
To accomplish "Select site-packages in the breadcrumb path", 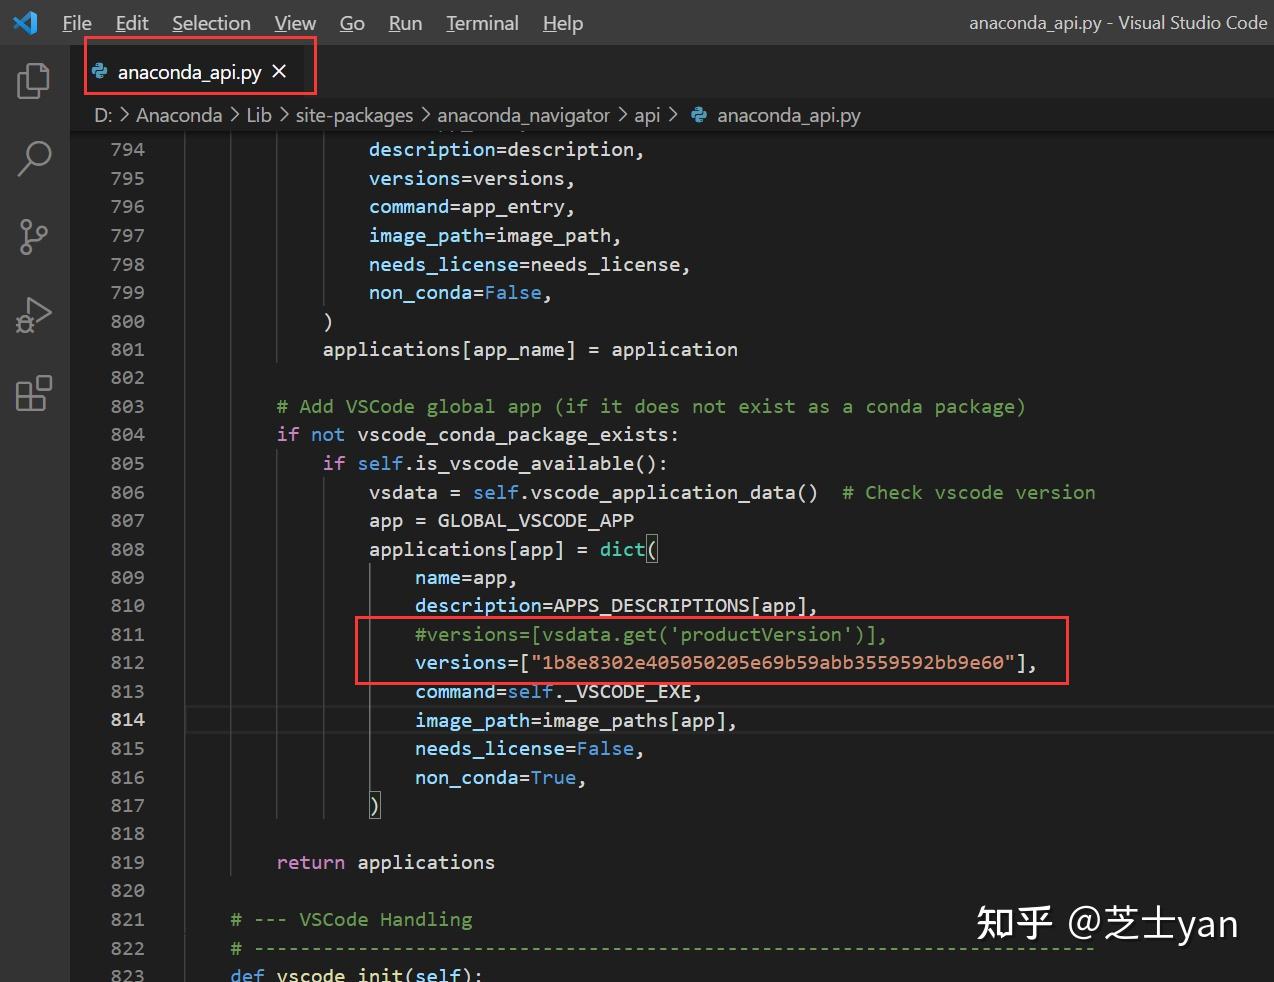I will pos(354,115).
